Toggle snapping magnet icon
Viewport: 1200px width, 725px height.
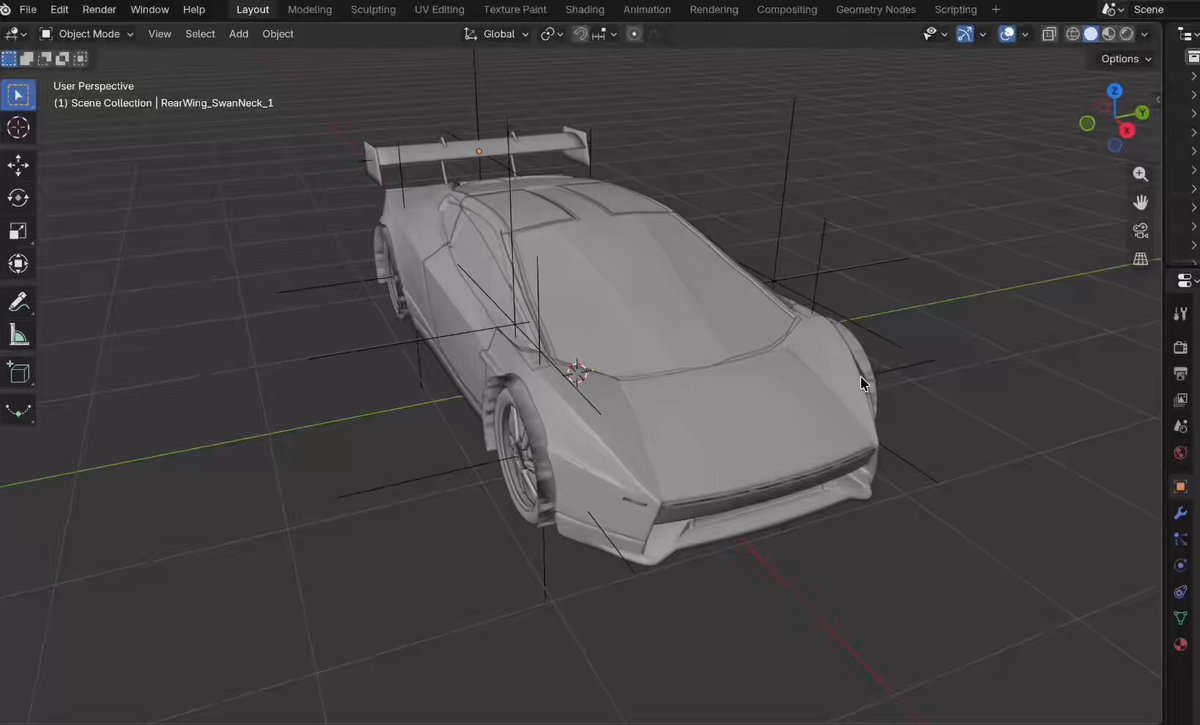[580, 34]
